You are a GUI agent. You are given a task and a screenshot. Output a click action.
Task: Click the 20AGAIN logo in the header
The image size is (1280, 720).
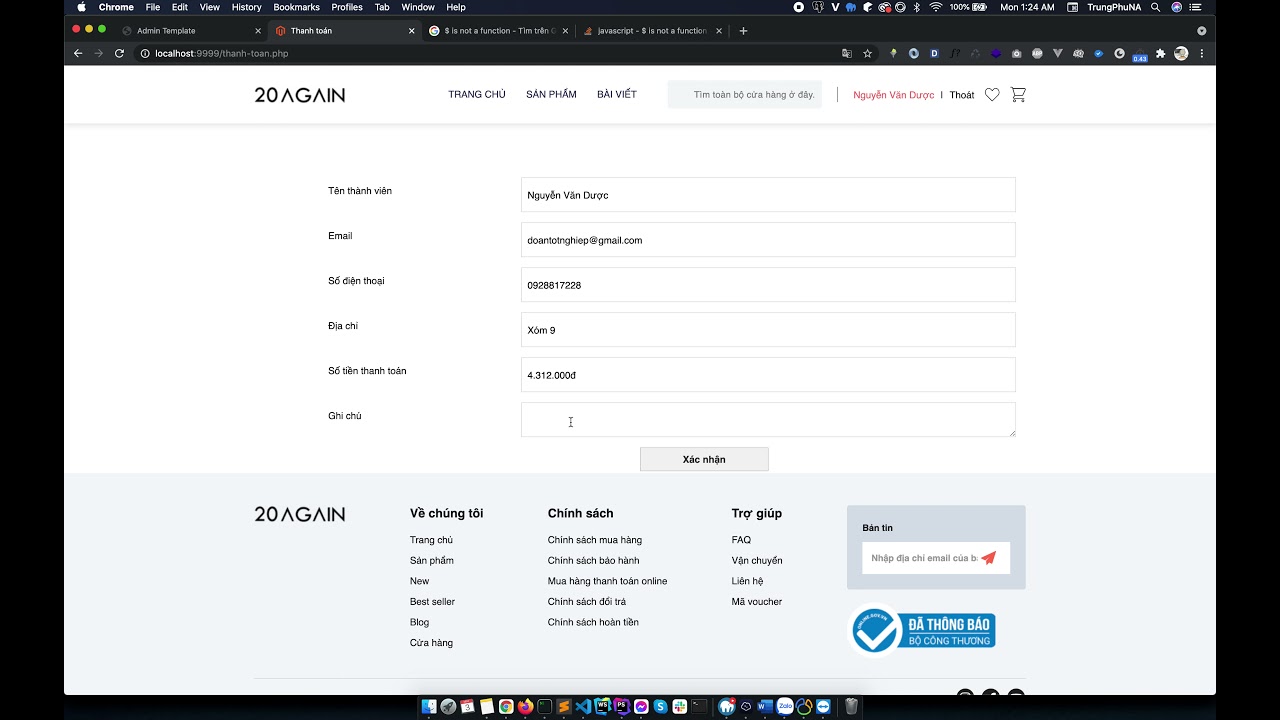299,95
